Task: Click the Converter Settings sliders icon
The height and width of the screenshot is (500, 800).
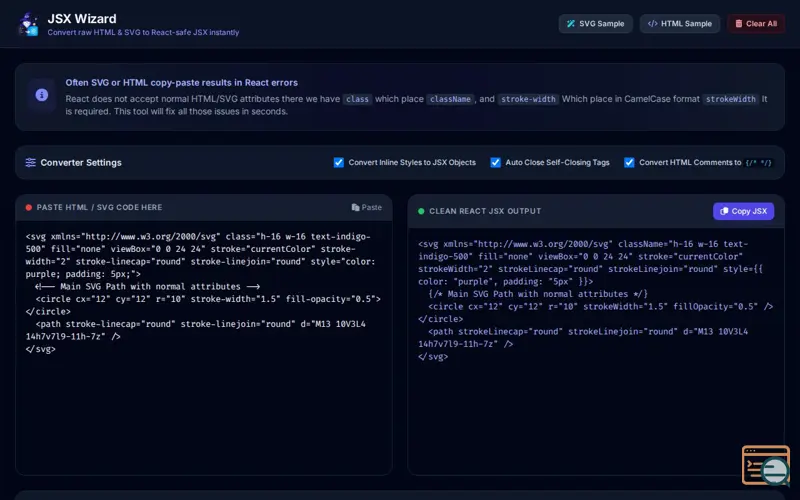Action: coord(31,162)
